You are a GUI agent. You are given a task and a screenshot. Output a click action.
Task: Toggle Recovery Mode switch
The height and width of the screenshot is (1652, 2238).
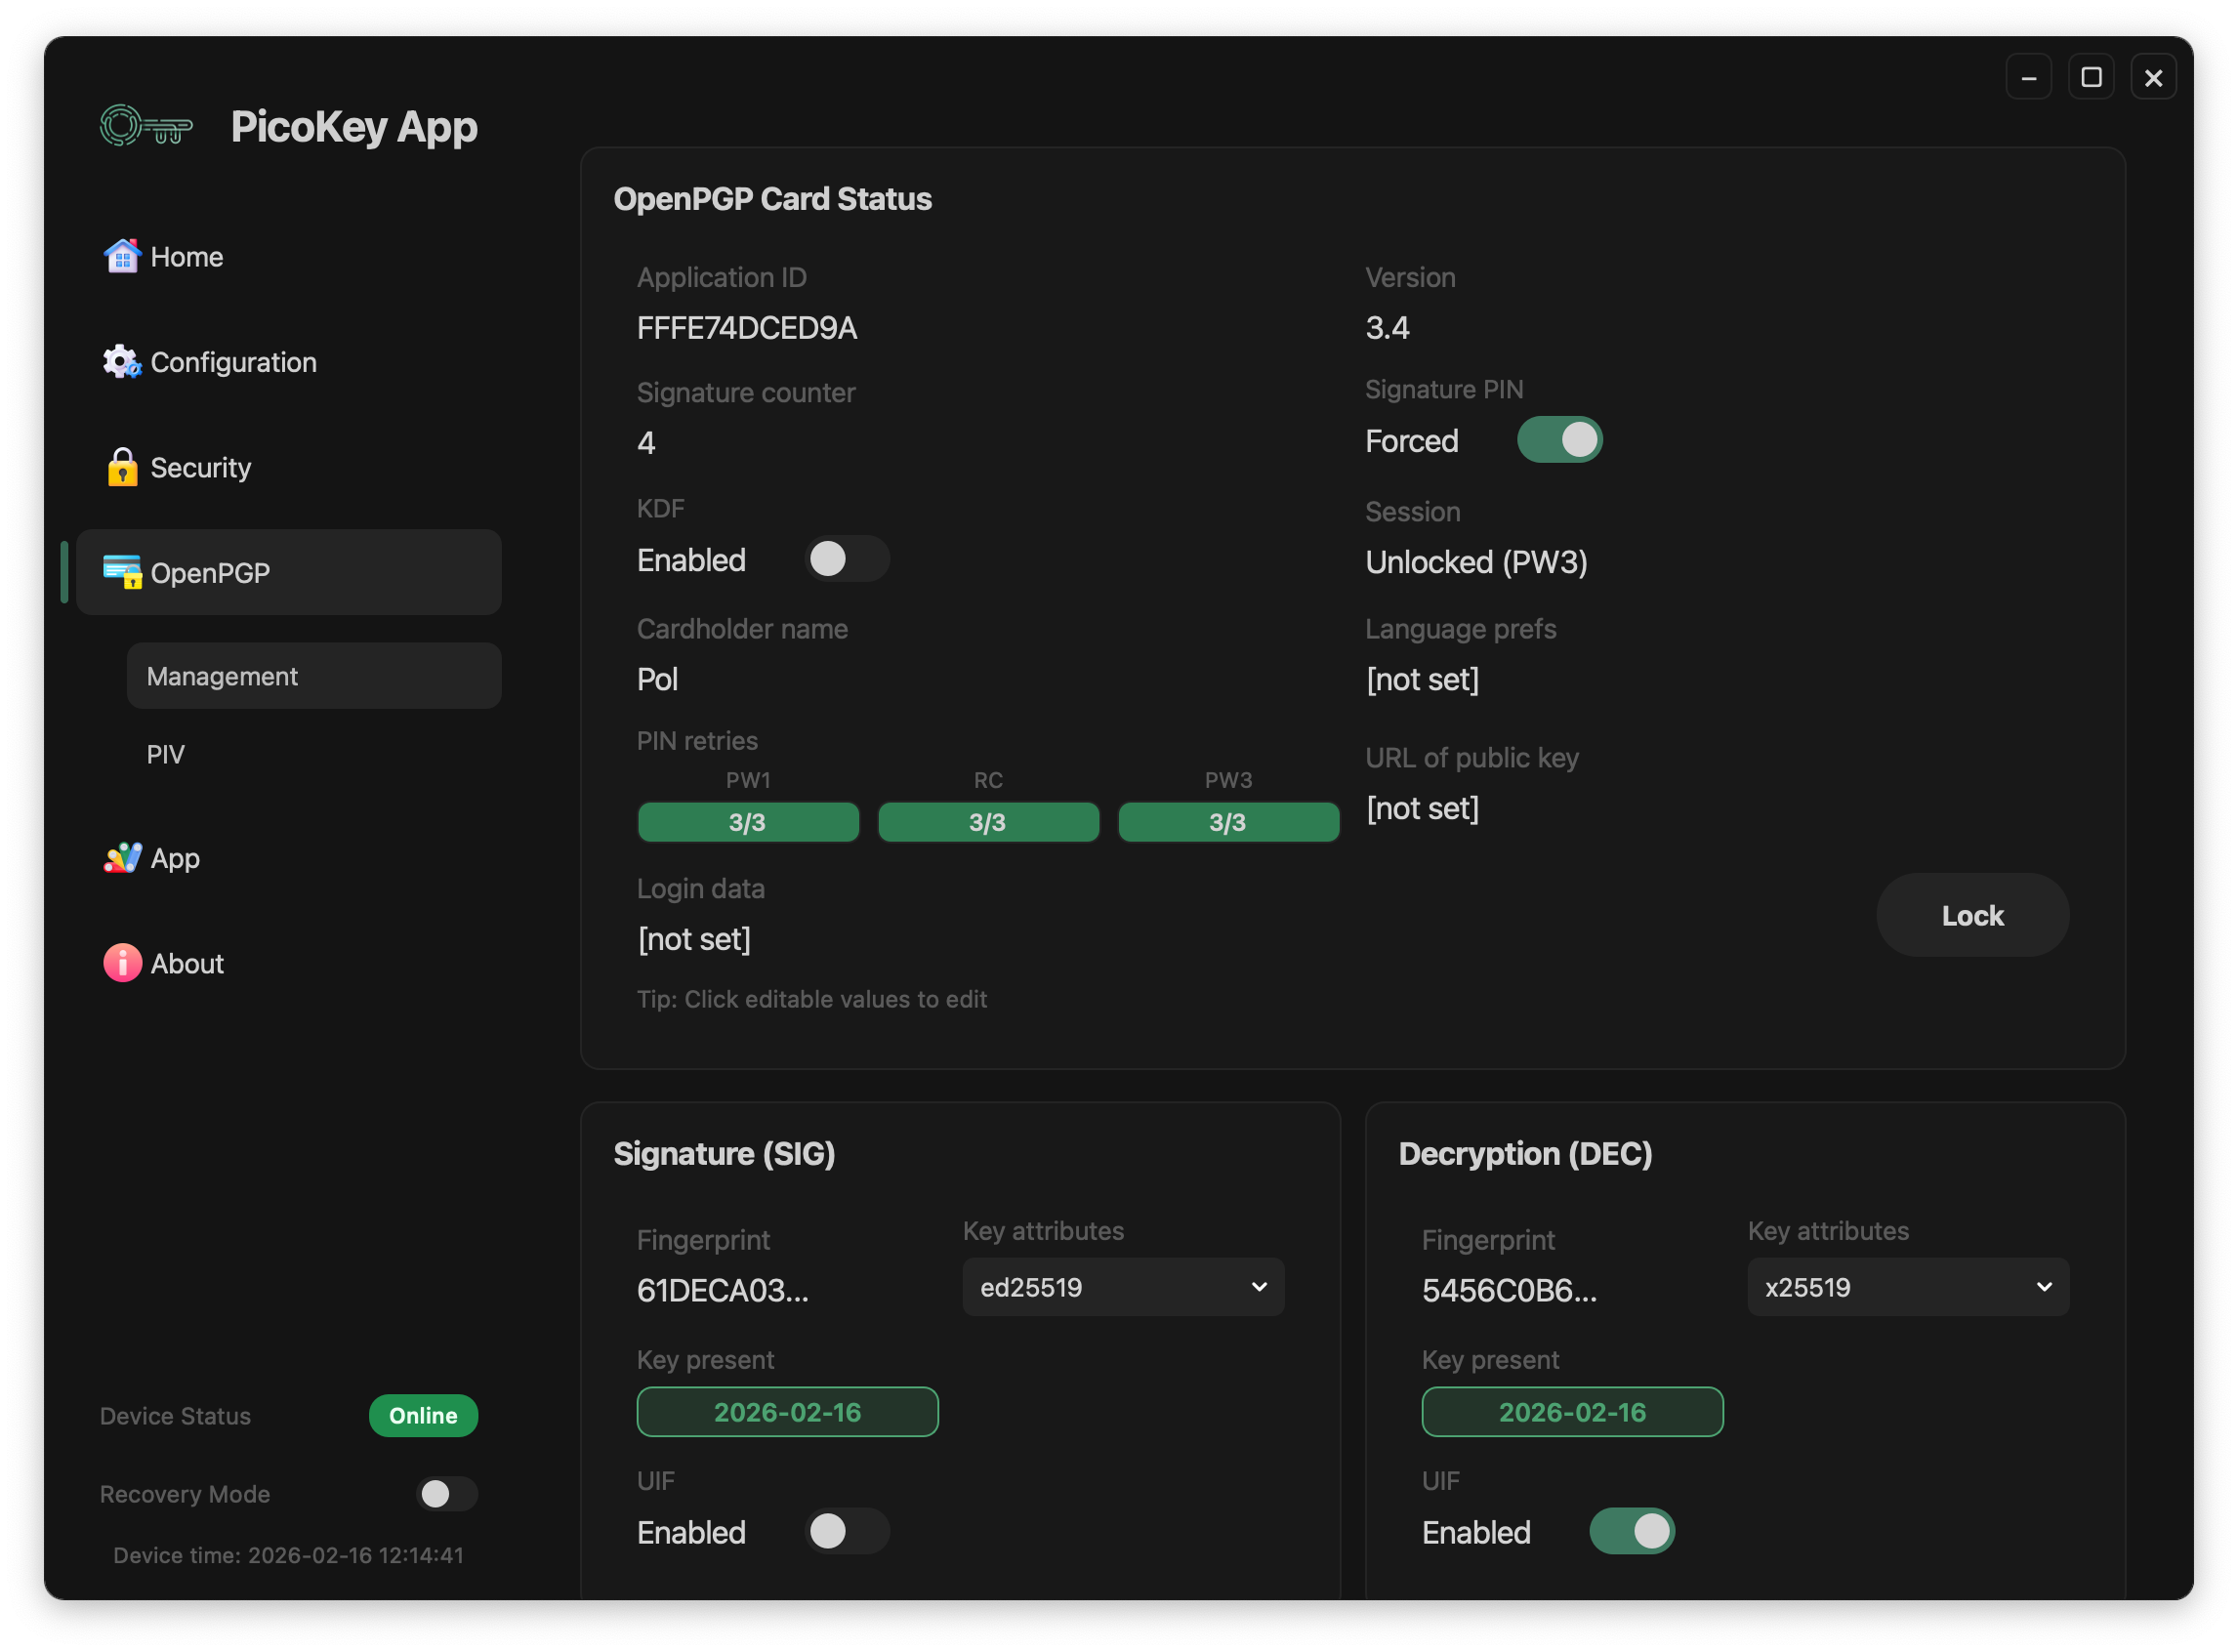[x=446, y=1494]
